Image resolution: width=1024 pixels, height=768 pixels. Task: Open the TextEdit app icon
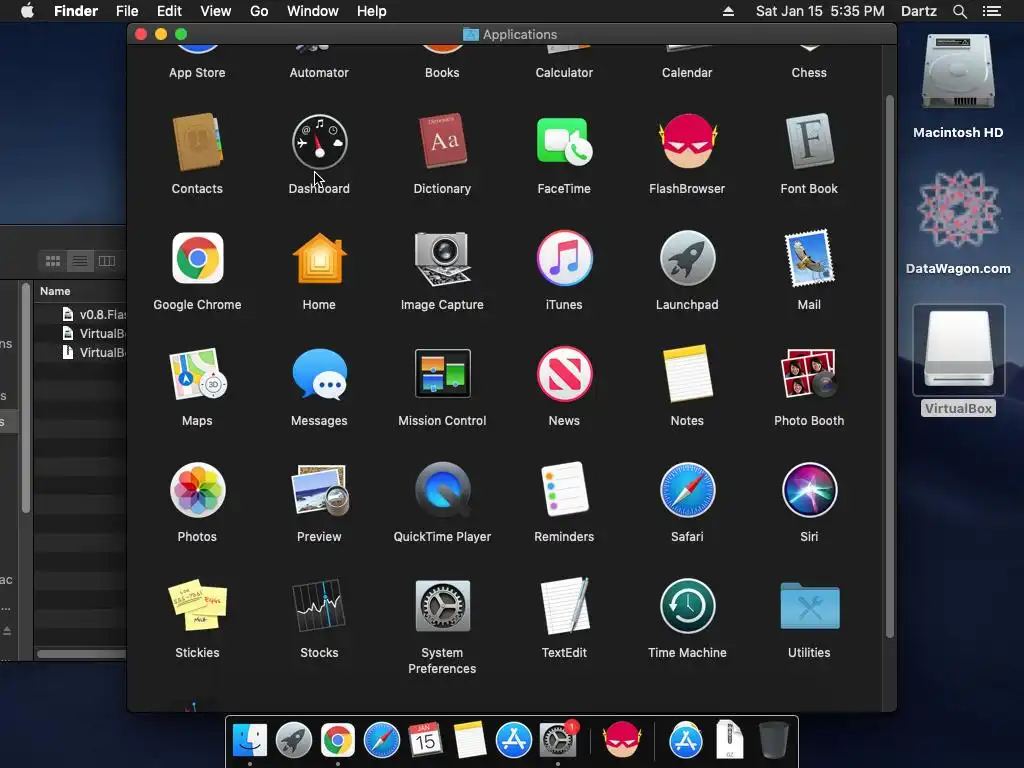click(564, 605)
